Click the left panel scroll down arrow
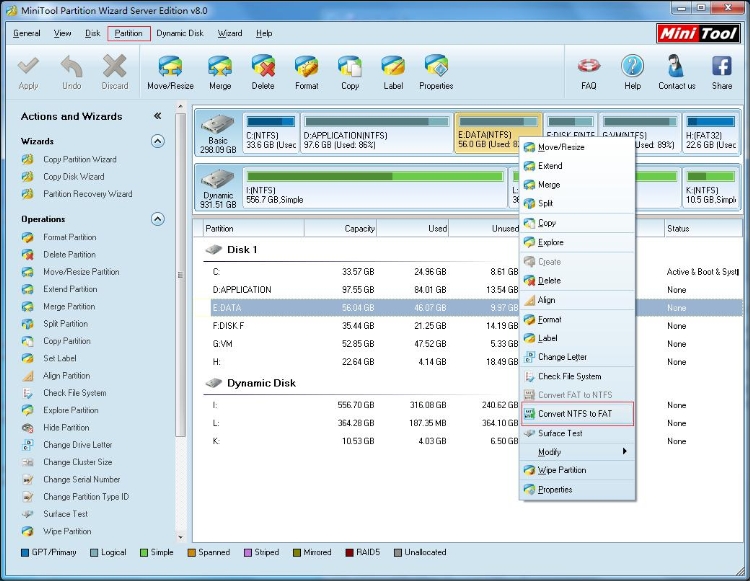 coord(181,537)
